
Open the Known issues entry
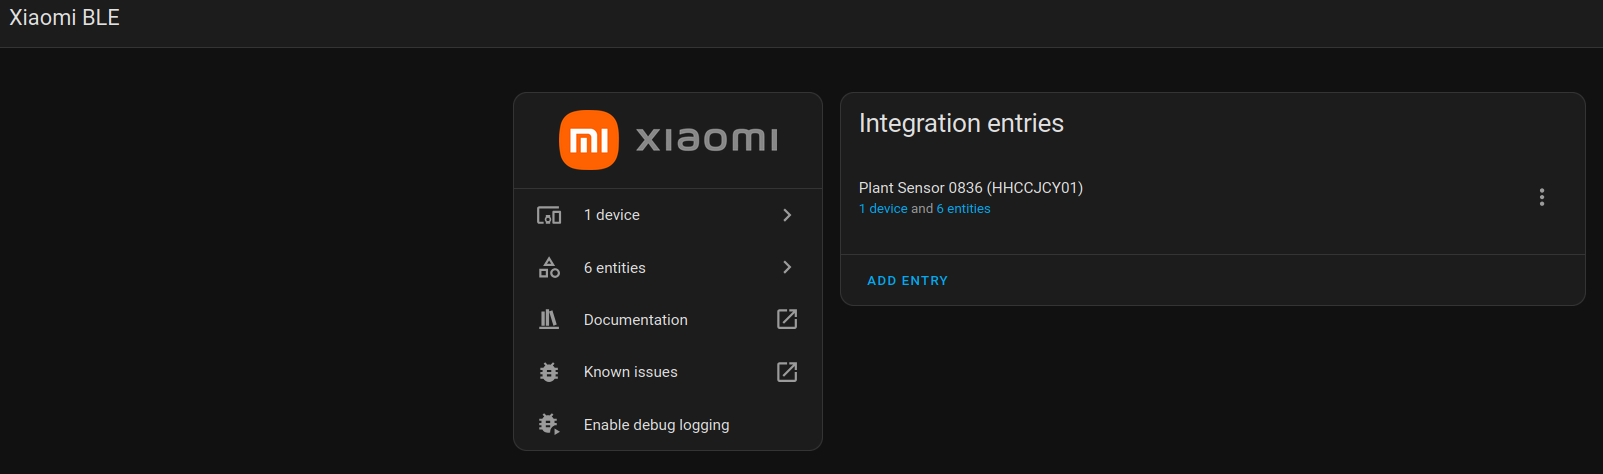pos(668,372)
